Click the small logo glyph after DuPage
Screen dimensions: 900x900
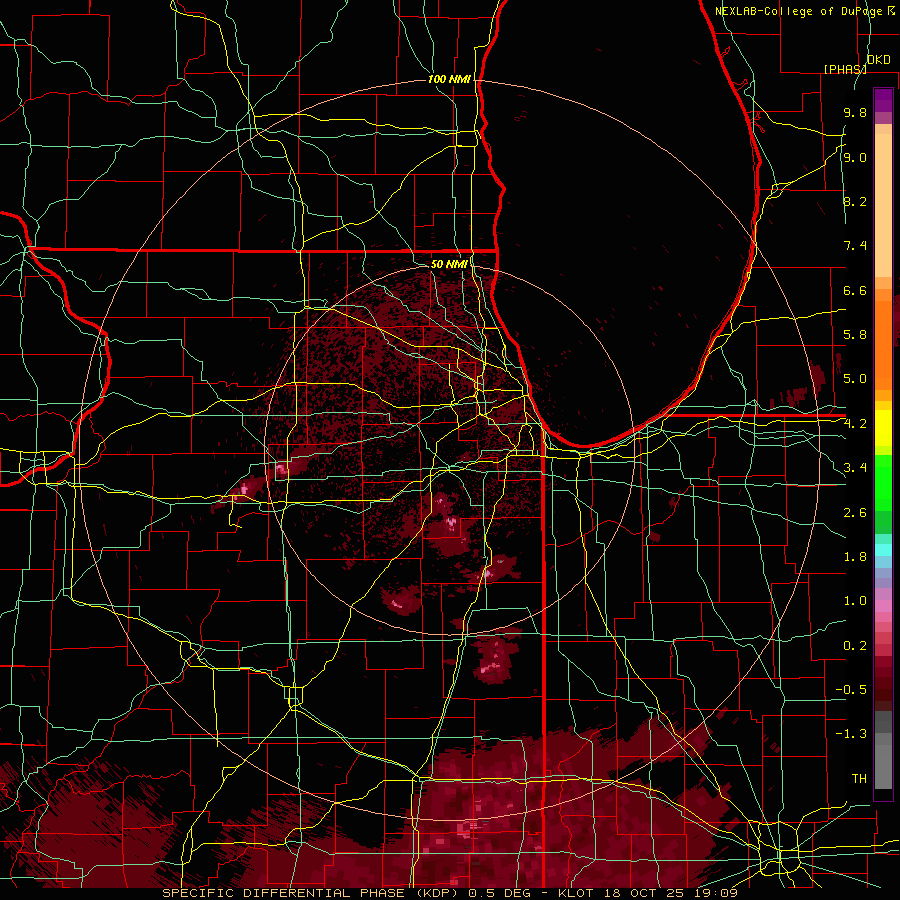pyautogui.click(x=891, y=10)
